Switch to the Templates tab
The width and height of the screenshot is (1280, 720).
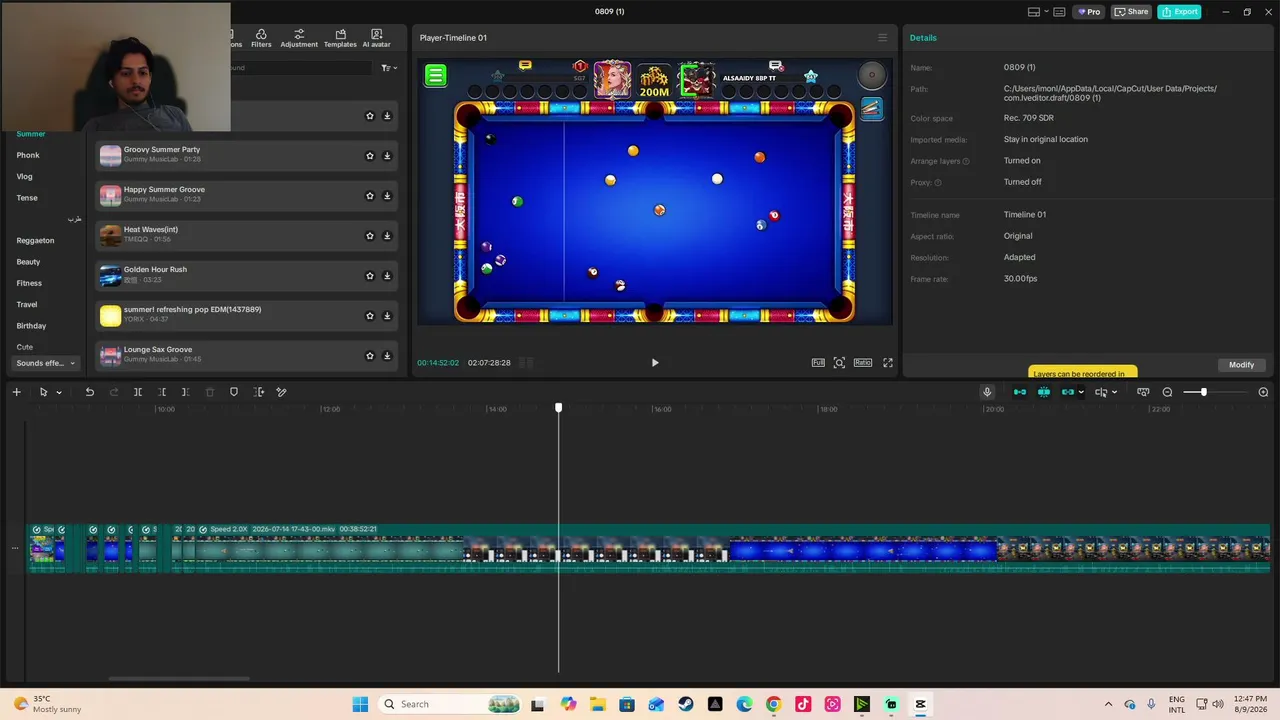tap(340, 38)
